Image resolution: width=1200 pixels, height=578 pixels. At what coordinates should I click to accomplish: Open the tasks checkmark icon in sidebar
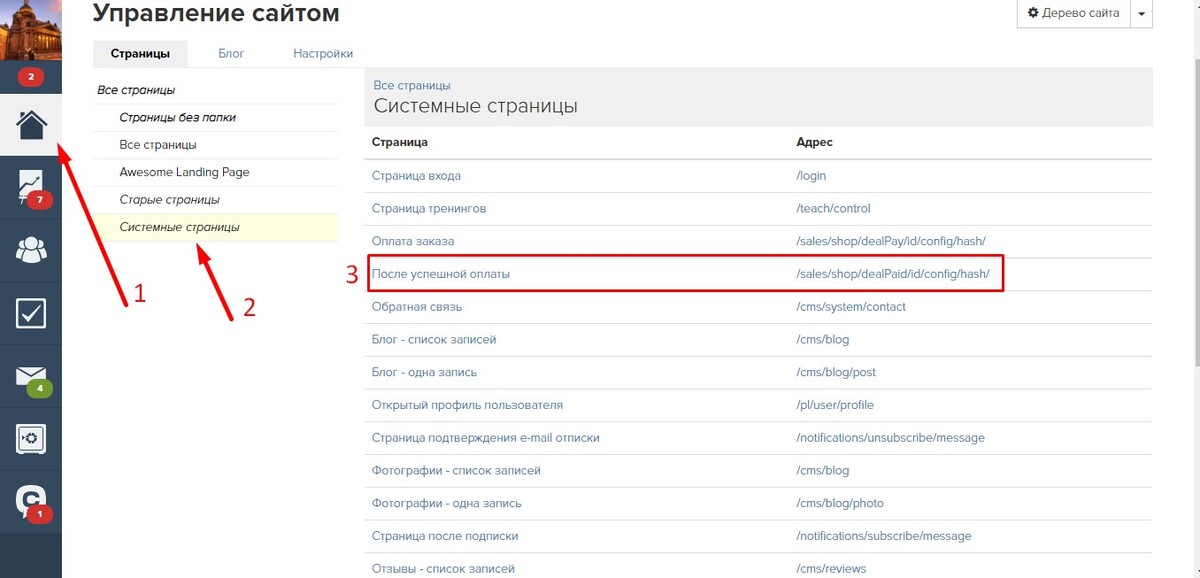(x=31, y=313)
